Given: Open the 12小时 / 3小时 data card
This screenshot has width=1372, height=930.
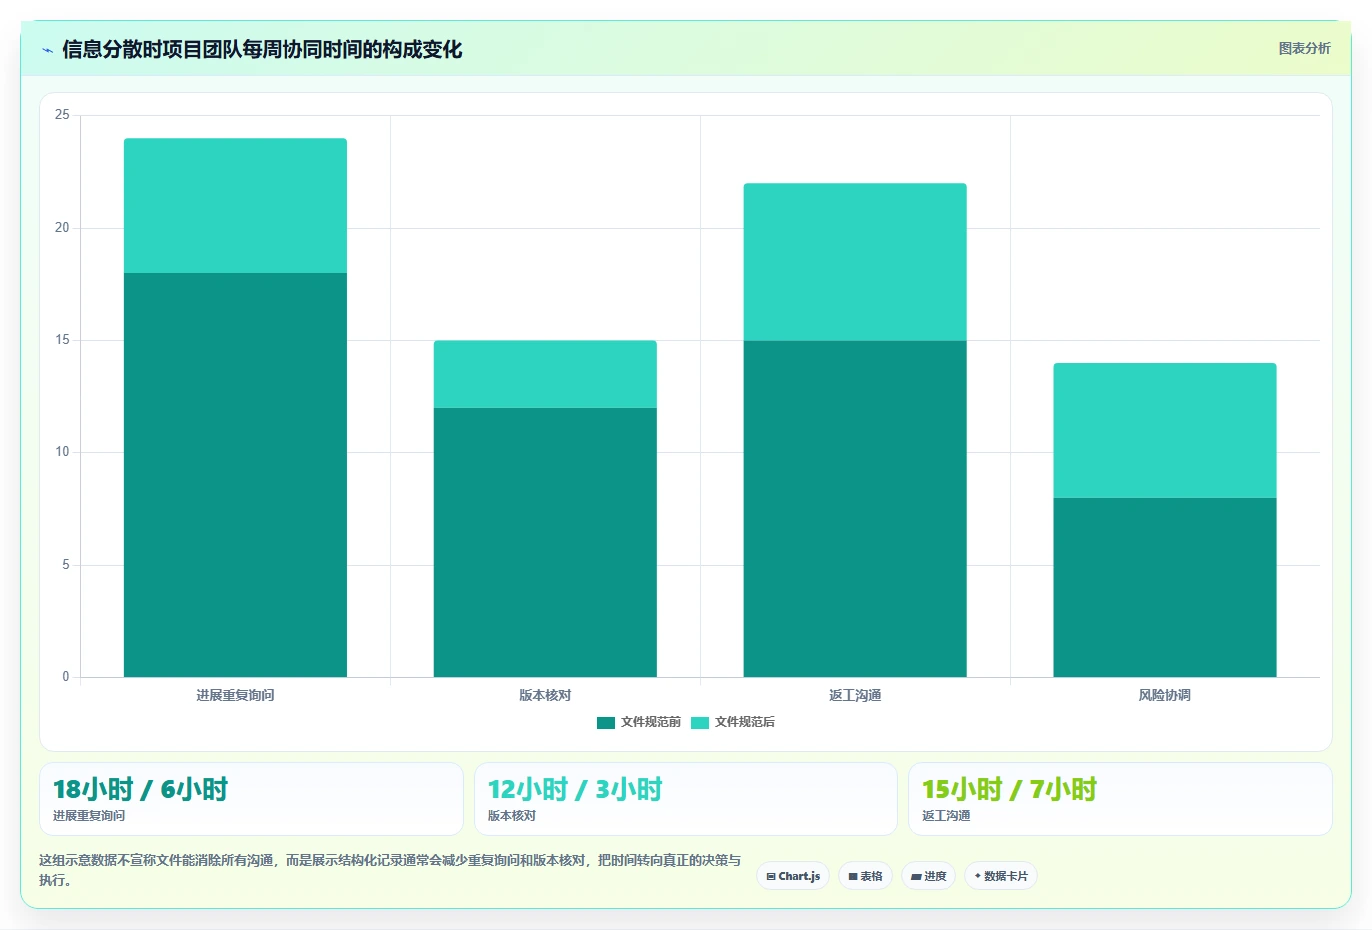Looking at the screenshot, I should (685, 799).
